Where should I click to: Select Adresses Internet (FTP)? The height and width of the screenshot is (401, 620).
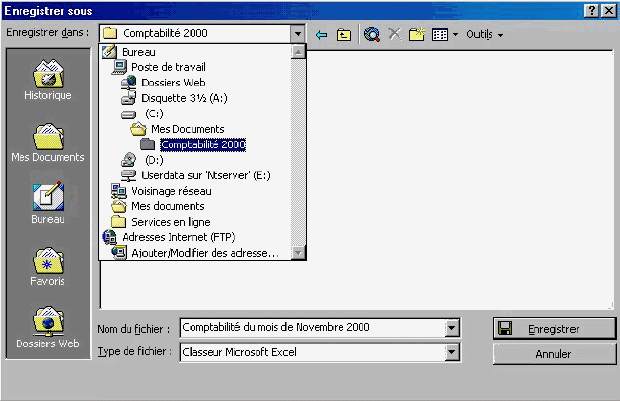[x=169, y=237]
